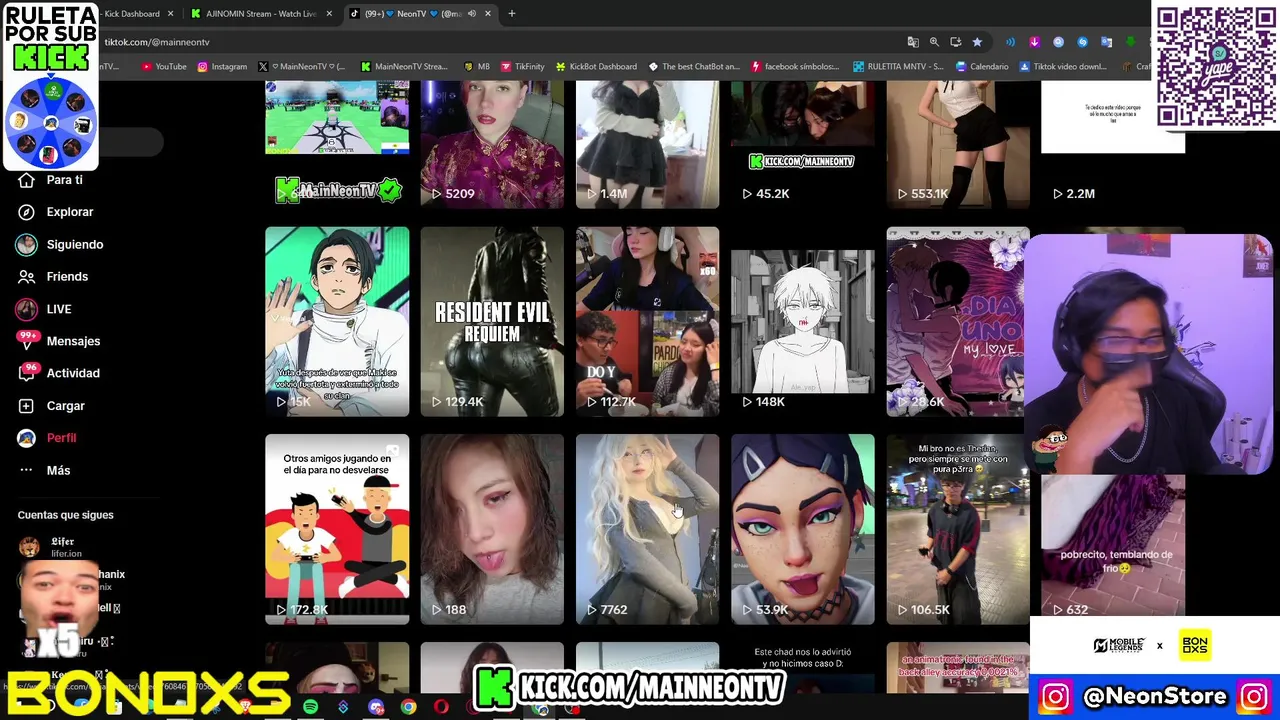Open the video with 1.4M views
This screenshot has height=720, width=1280.
pyautogui.click(x=647, y=145)
